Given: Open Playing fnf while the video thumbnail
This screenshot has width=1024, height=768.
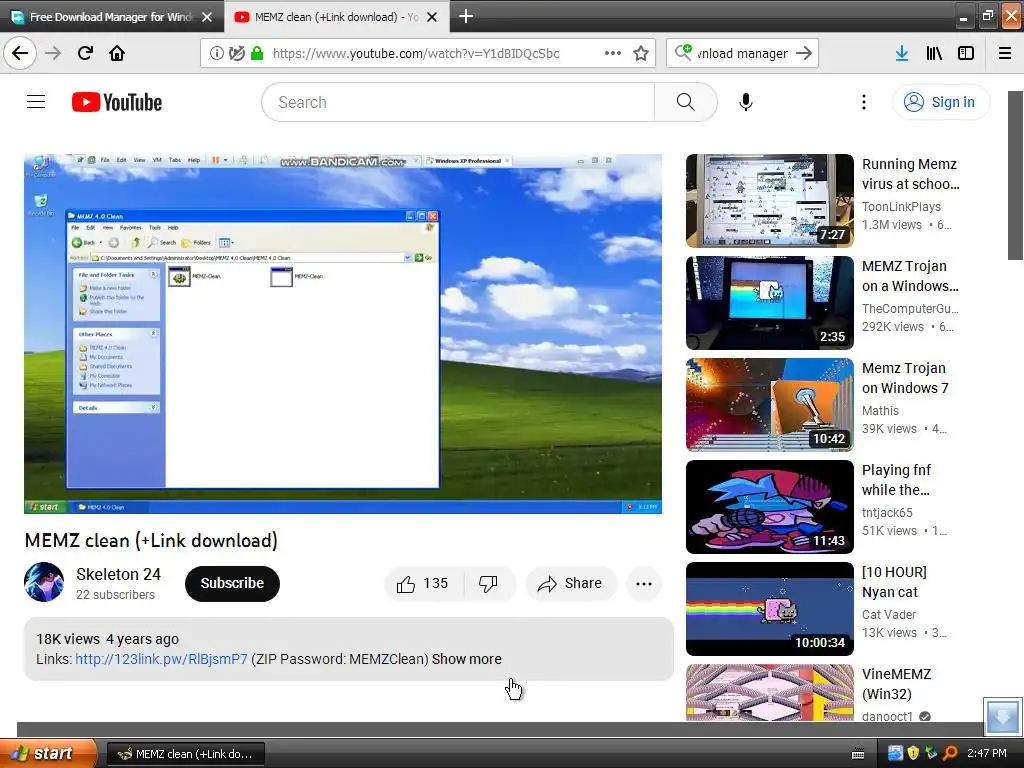Looking at the screenshot, I should (769, 507).
